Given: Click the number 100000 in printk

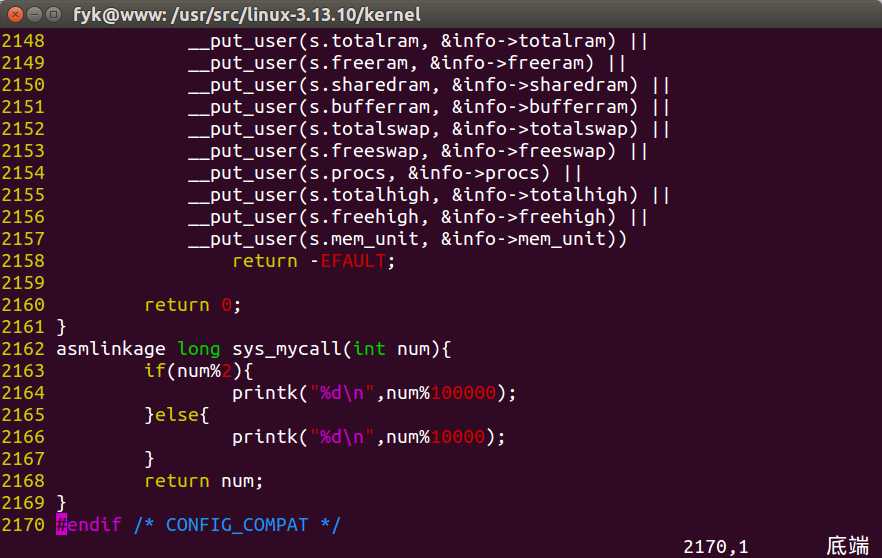Looking at the screenshot, I should coord(464,393).
